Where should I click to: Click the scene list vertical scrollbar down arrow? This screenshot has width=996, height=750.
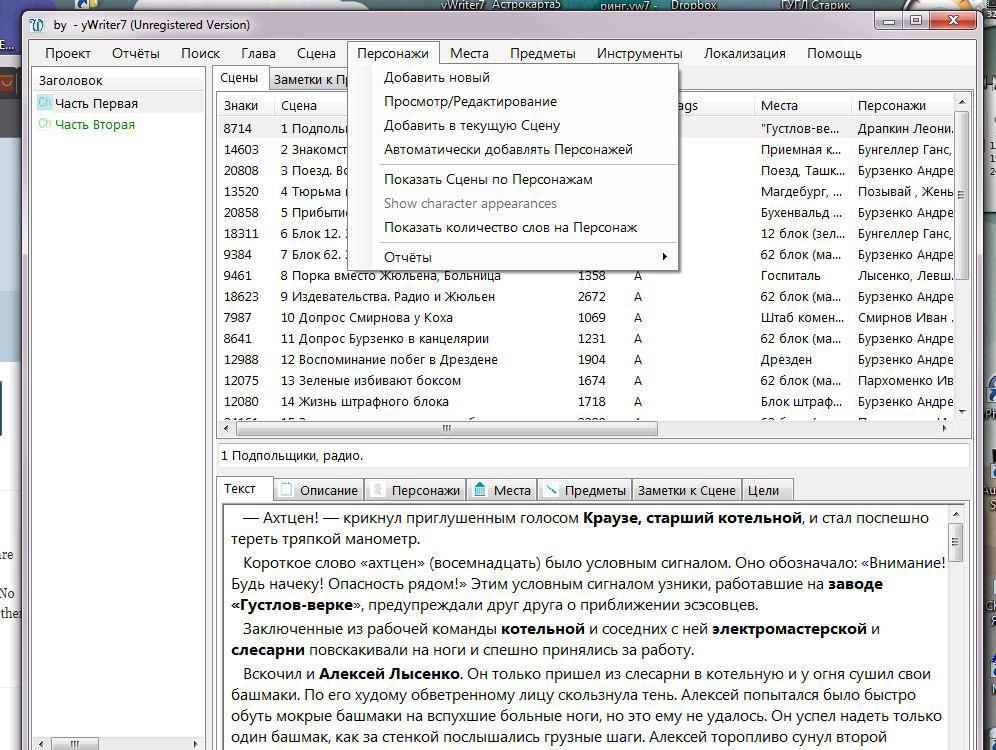[962, 411]
